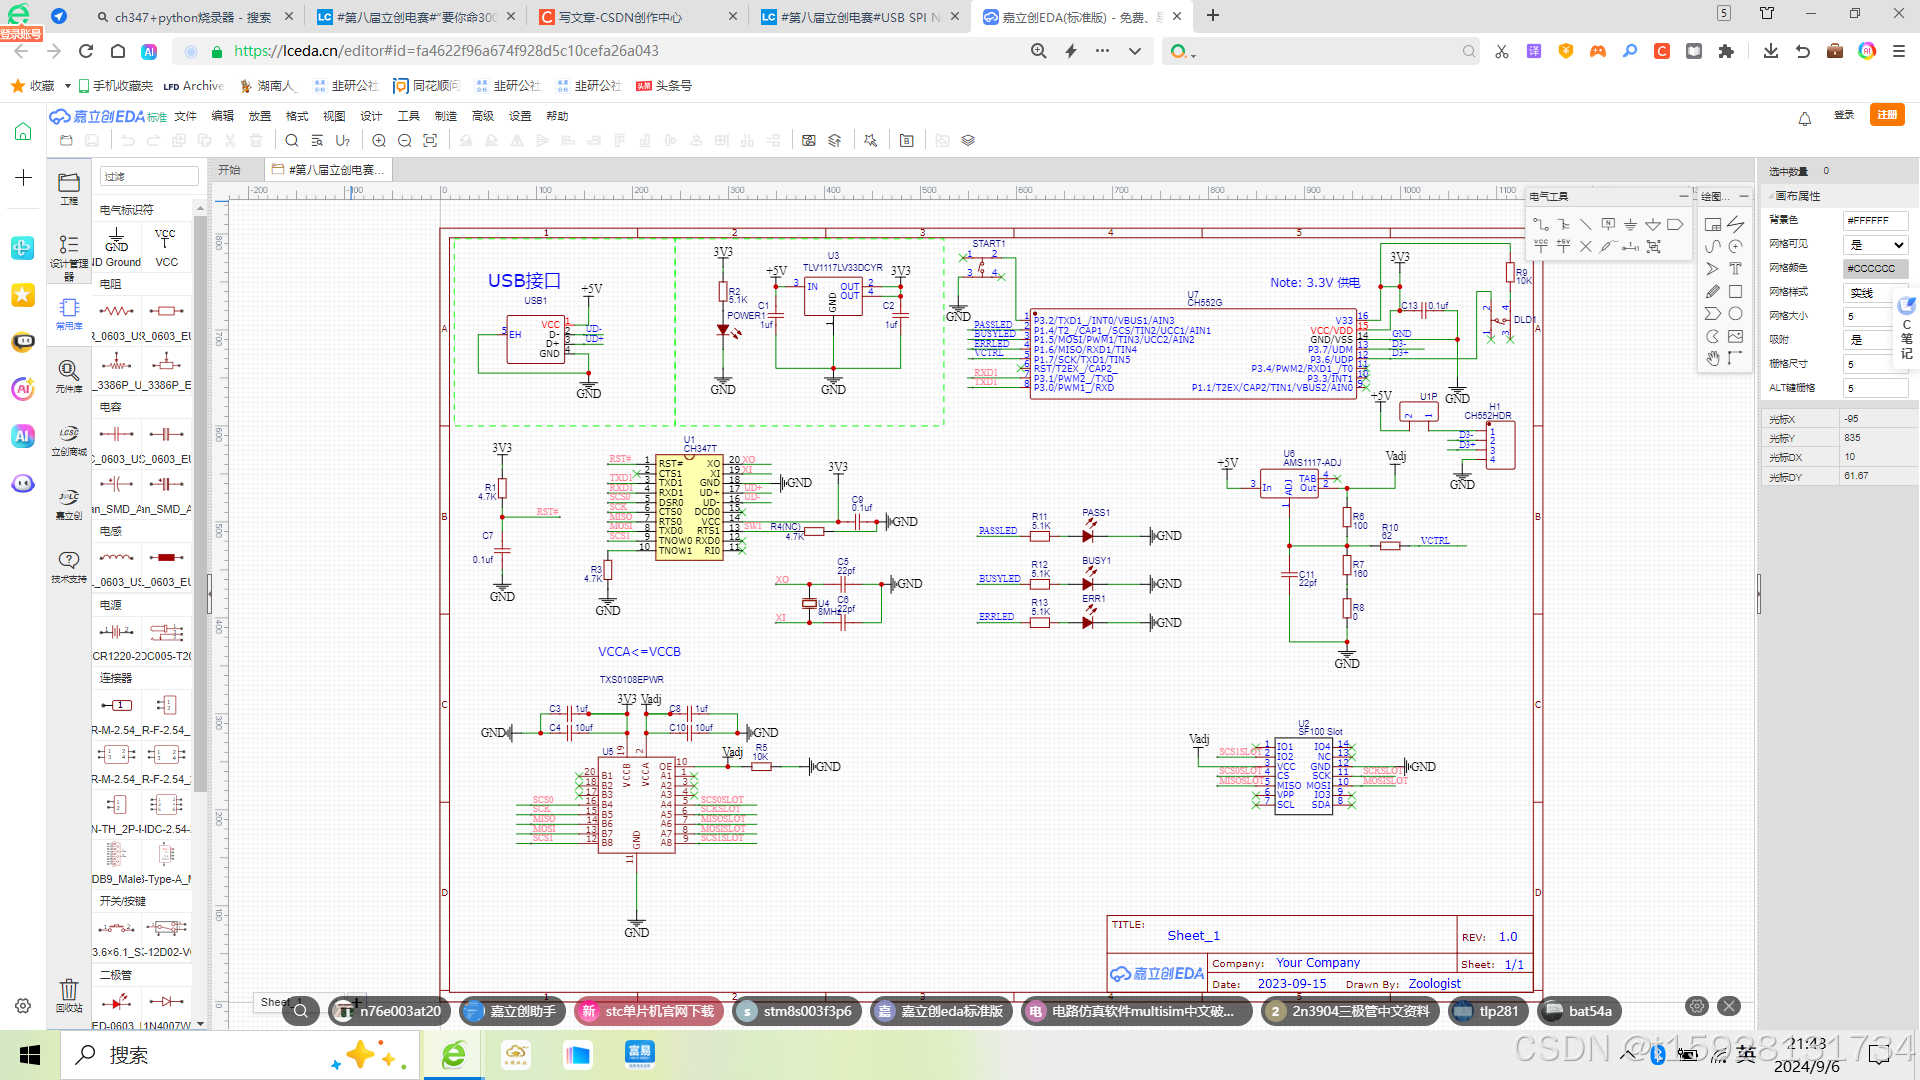The height and width of the screenshot is (1080, 1920).
Task: Place a GND net flag from toolbar
Action: pos(1630,224)
